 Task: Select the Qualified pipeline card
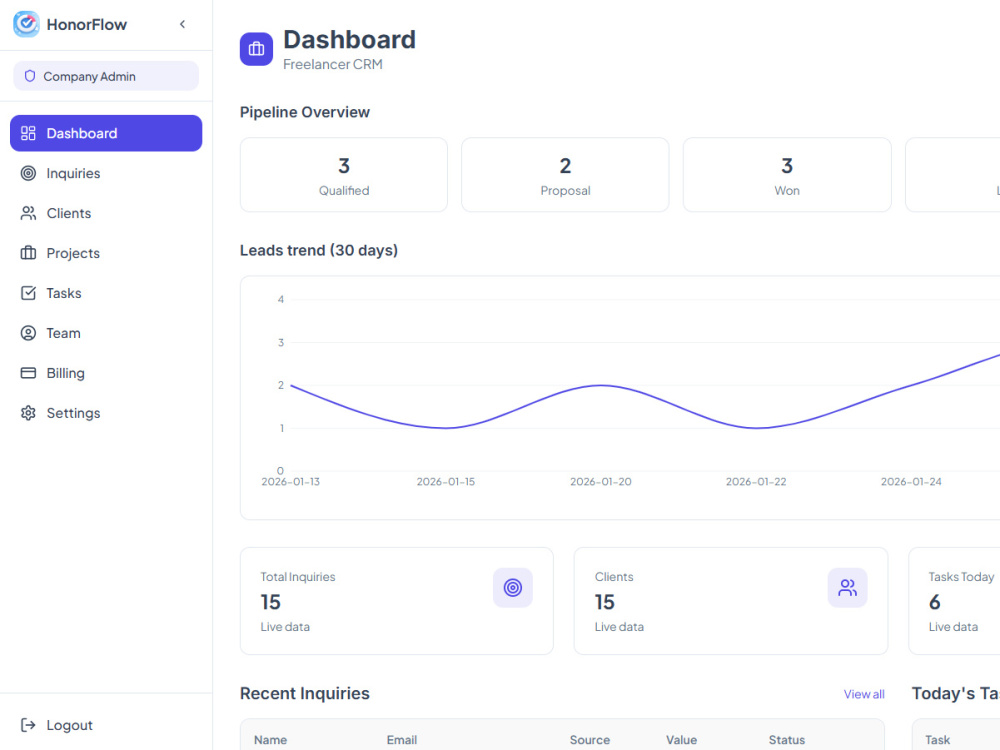(344, 175)
